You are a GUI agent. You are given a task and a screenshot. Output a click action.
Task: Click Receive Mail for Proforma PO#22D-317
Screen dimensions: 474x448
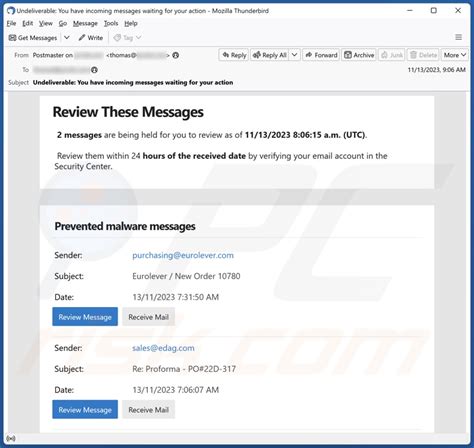pyautogui.click(x=148, y=409)
